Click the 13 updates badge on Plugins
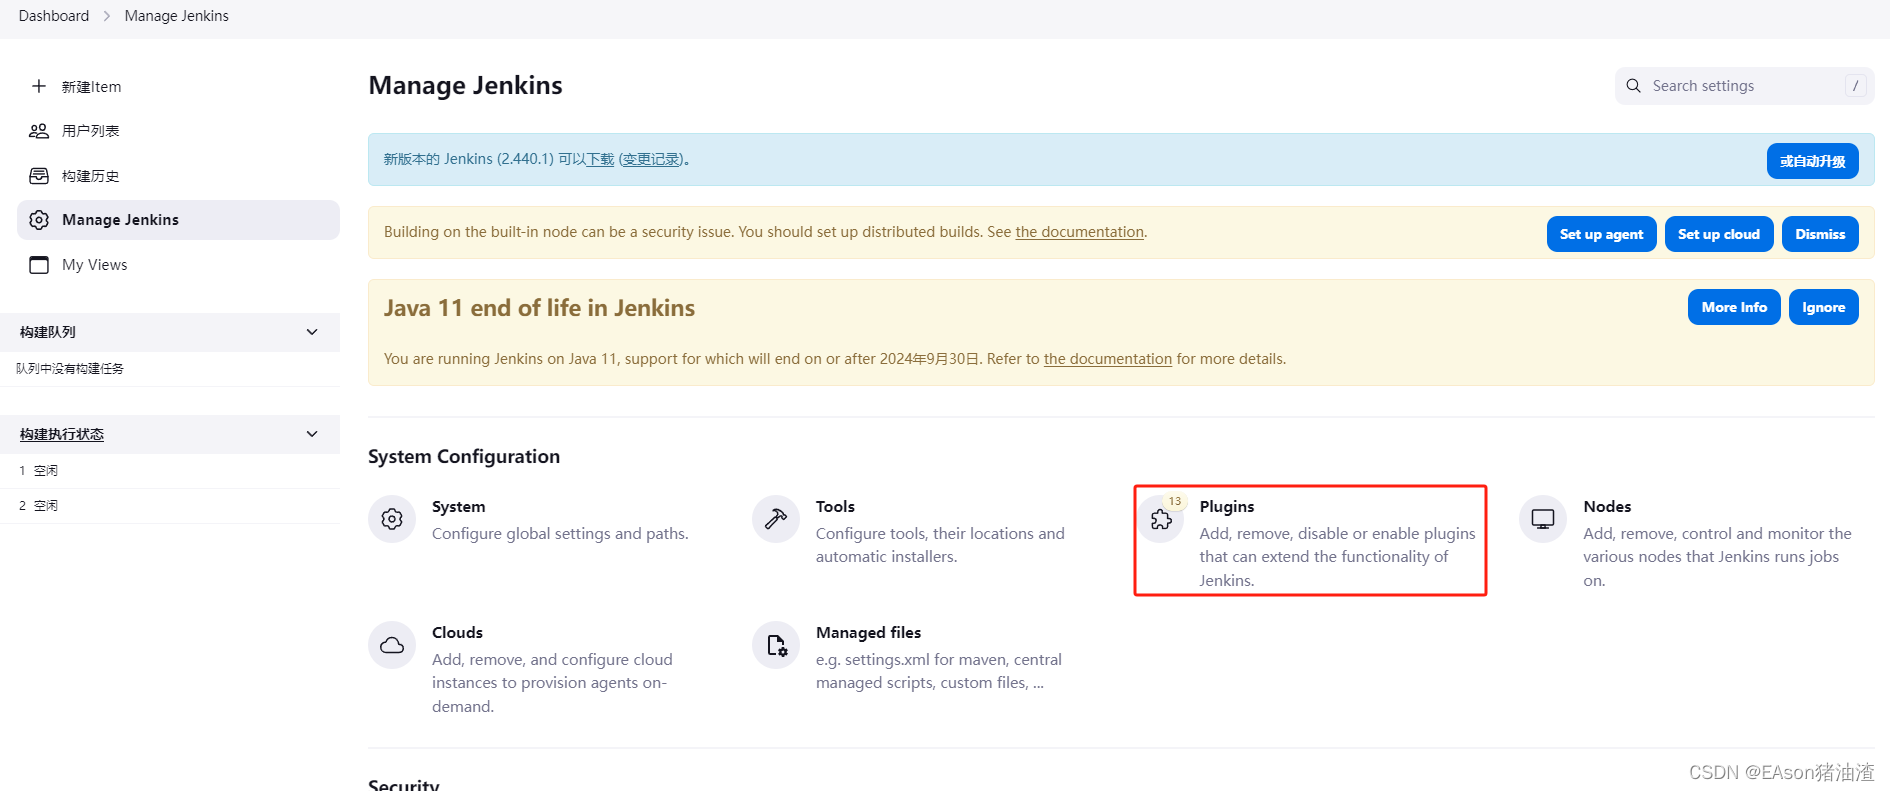 pyautogui.click(x=1175, y=501)
